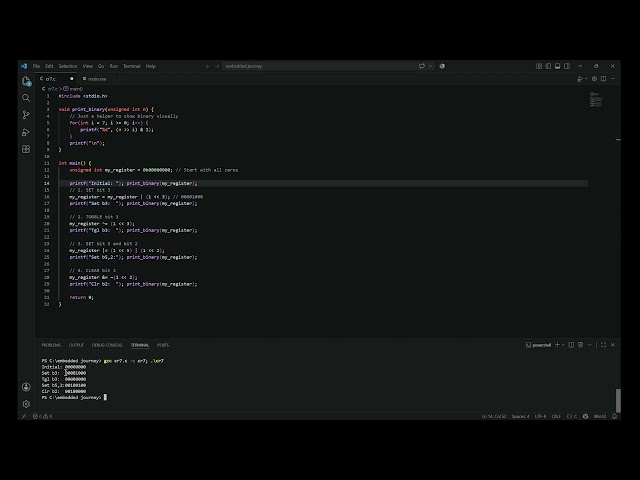The image size is (640, 480).
Task: Open the editor More Actions menu
Action: [x=613, y=79]
